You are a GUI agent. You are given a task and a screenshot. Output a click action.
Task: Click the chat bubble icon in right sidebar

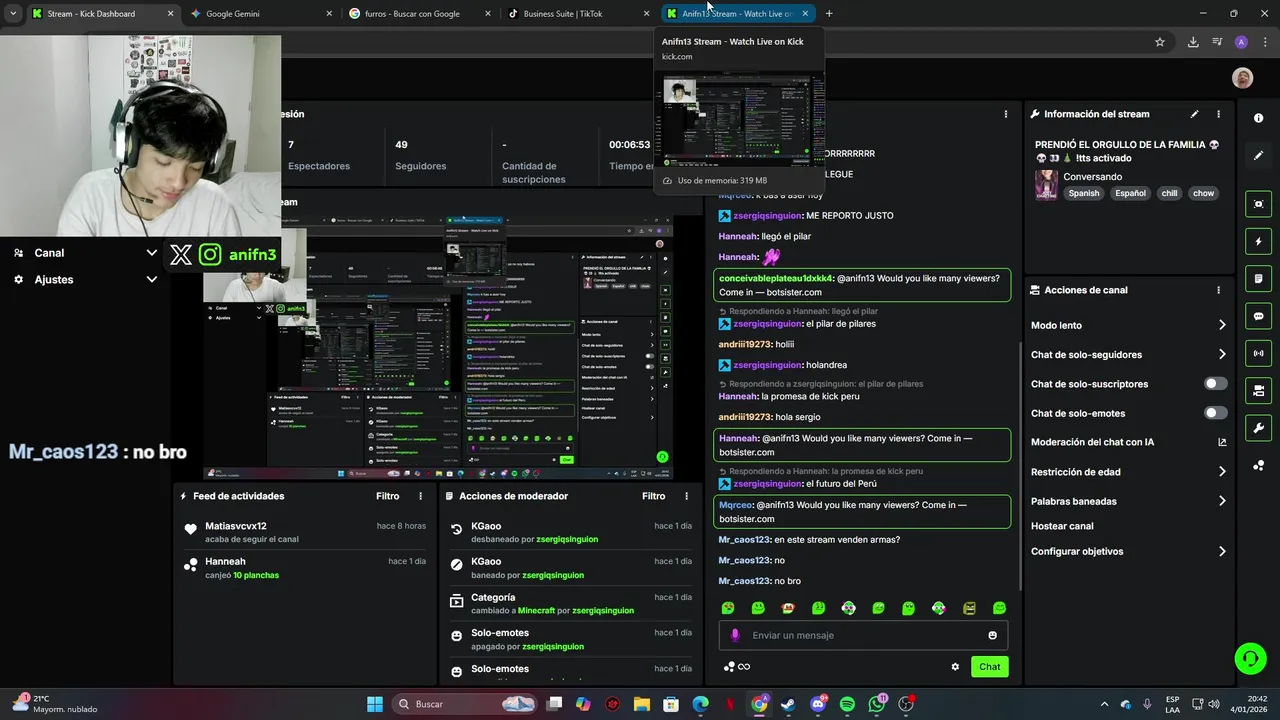click(1258, 316)
